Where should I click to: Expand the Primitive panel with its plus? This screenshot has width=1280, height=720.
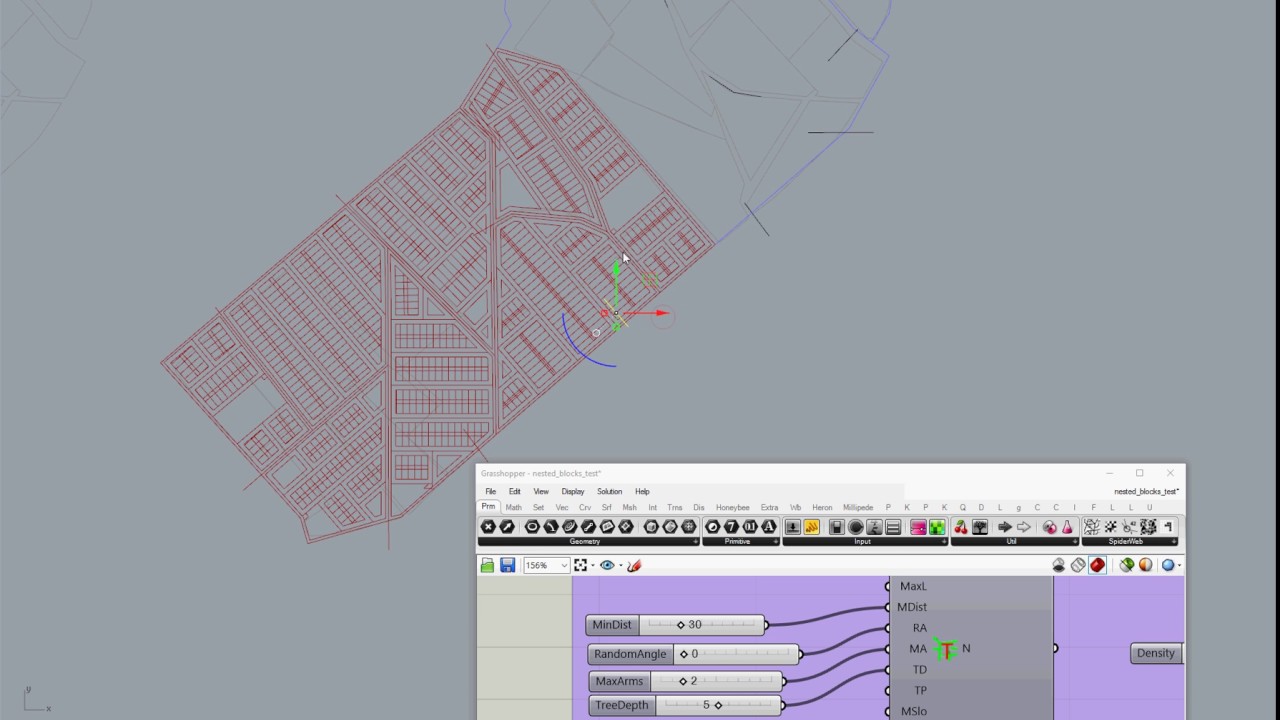click(775, 541)
